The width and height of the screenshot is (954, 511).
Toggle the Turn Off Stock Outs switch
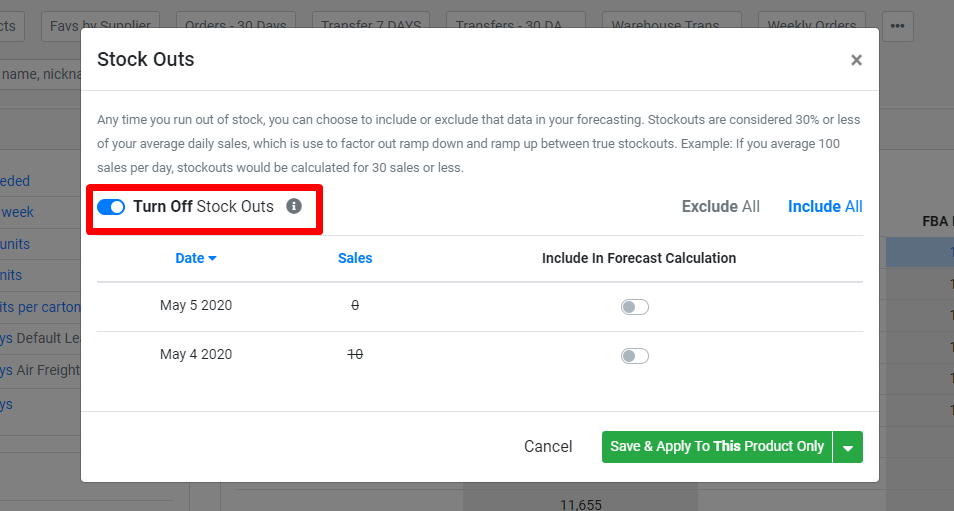coord(111,207)
